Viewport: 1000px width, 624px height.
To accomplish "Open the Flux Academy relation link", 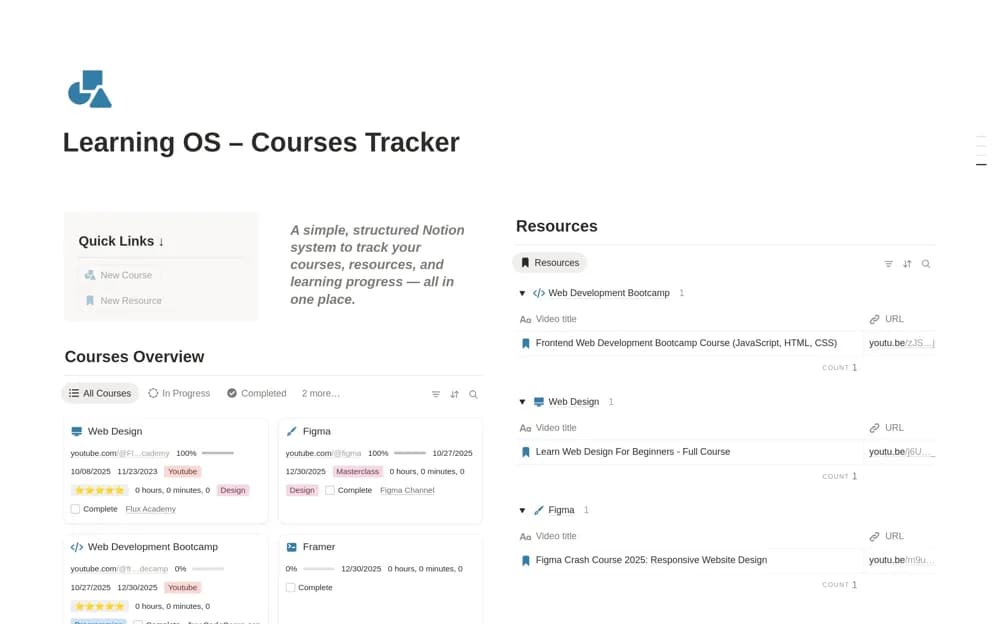I will click(x=151, y=509).
